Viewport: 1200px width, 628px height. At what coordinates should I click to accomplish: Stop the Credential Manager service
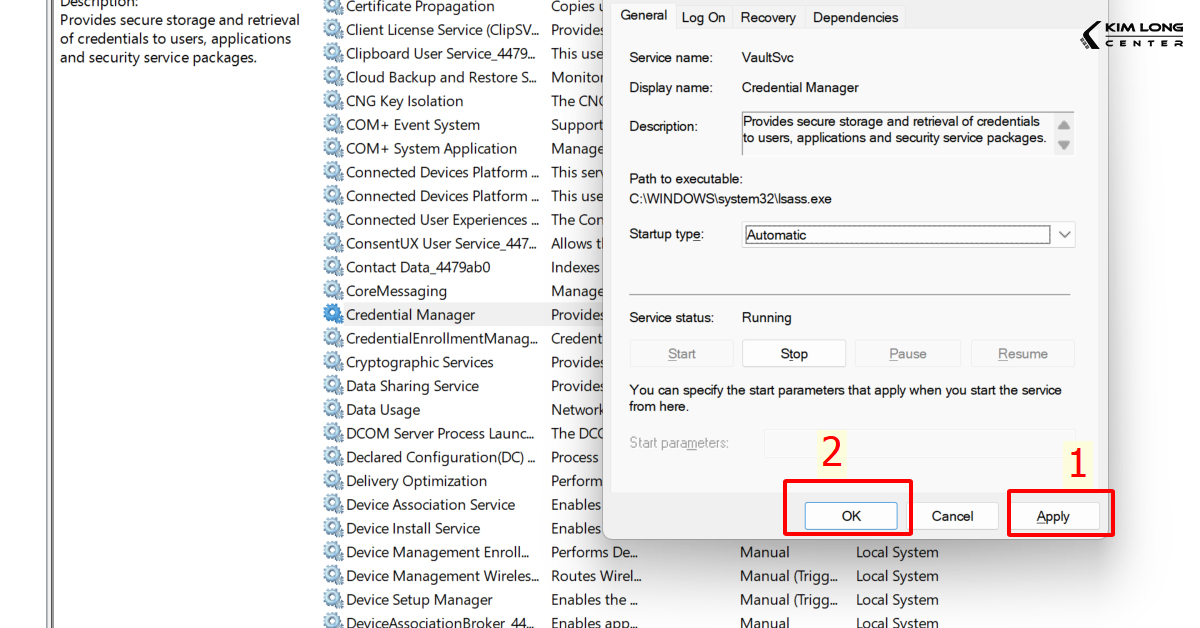coord(793,353)
